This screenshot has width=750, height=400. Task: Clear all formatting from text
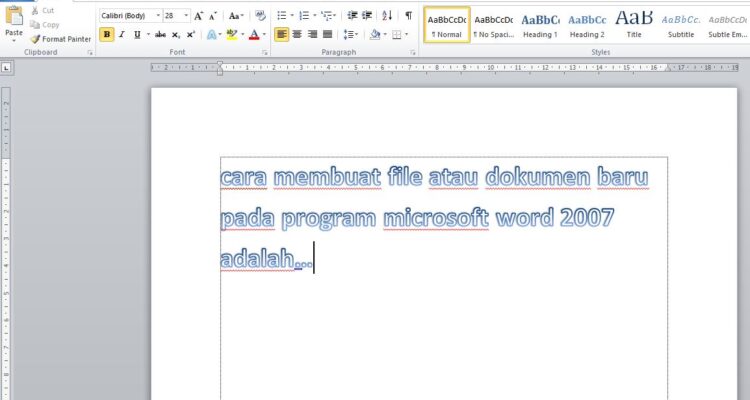260,16
